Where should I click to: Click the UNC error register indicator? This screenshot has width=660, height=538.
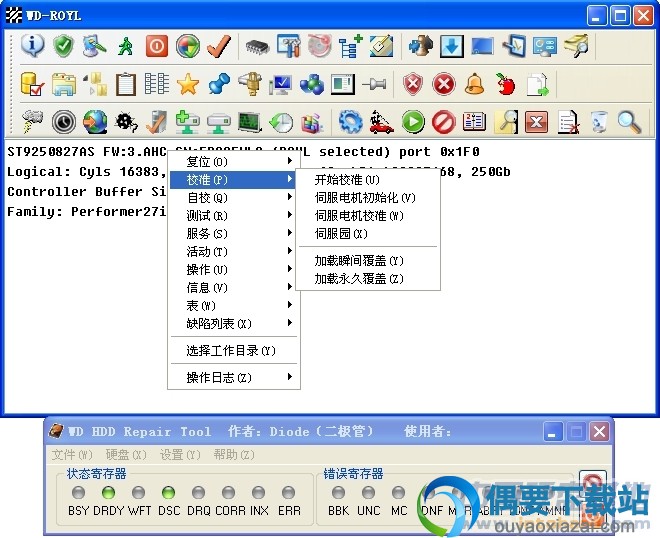pyautogui.click(x=368, y=492)
